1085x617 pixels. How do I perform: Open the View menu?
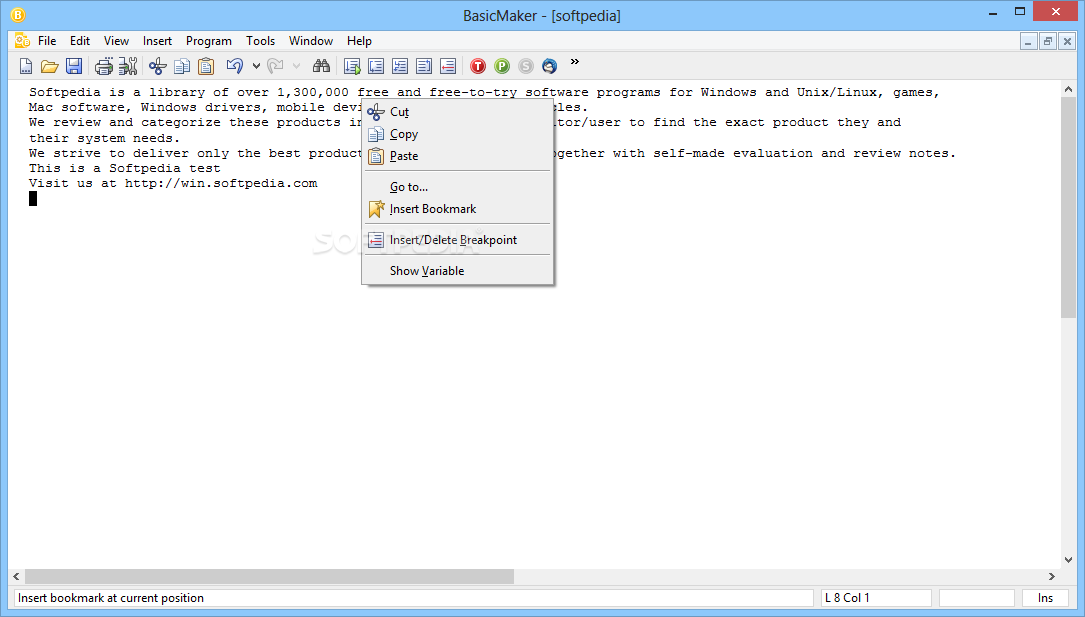point(116,41)
